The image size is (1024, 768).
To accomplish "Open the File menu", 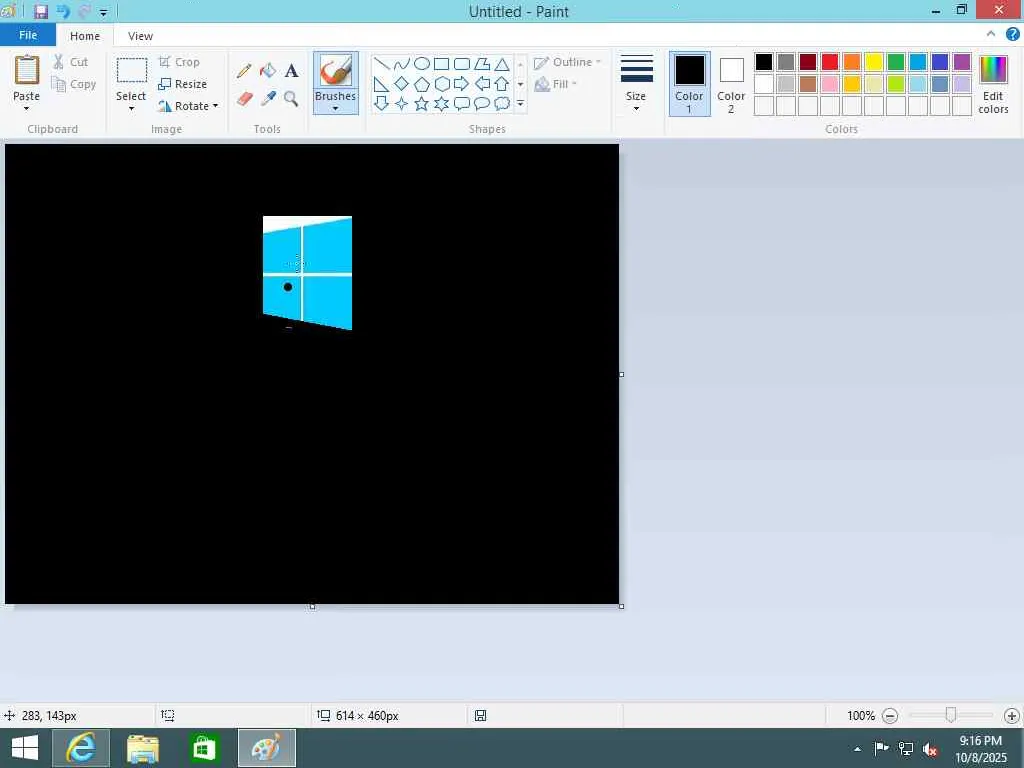I will click(x=27, y=35).
